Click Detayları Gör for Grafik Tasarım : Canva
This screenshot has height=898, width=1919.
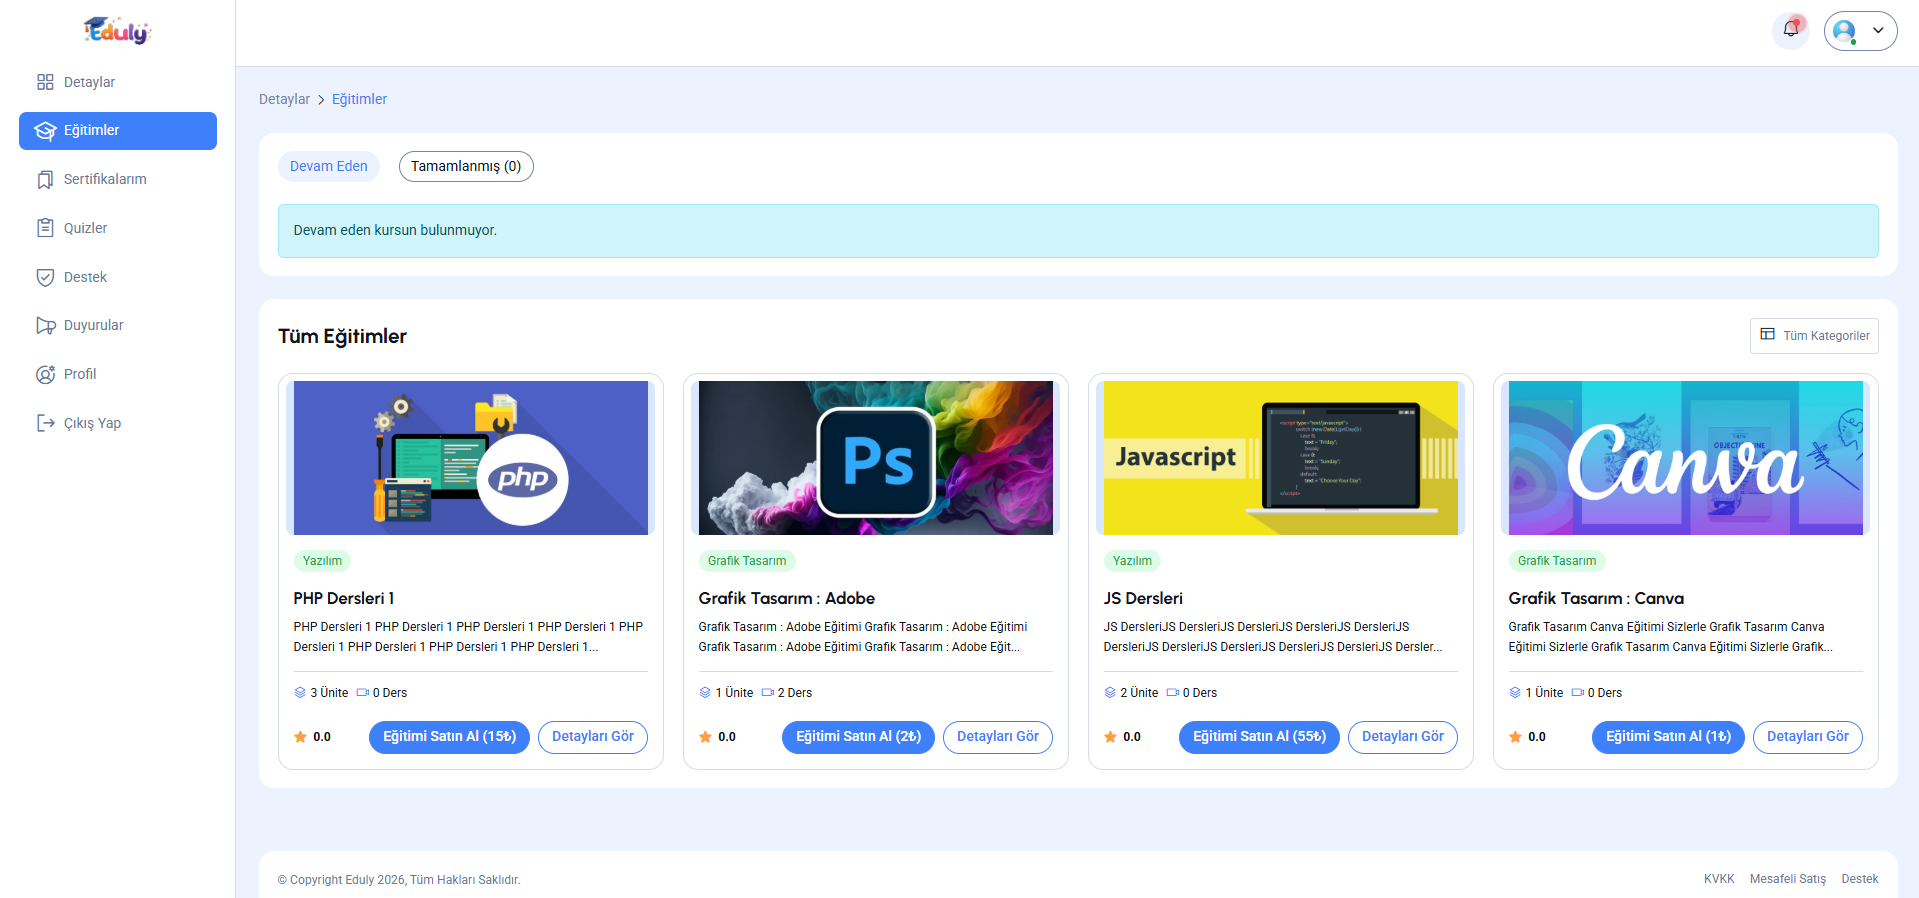click(x=1808, y=737)
